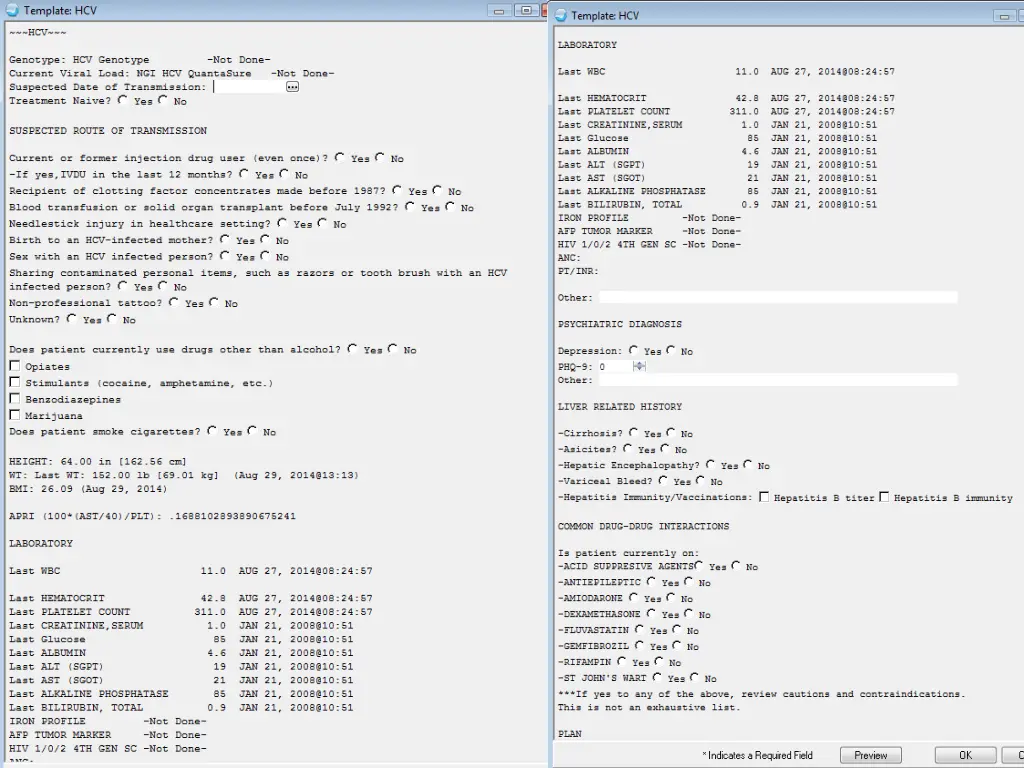1024x768 pixels.
Task: Minimize the left Template: HCV window
Action: 501,10
